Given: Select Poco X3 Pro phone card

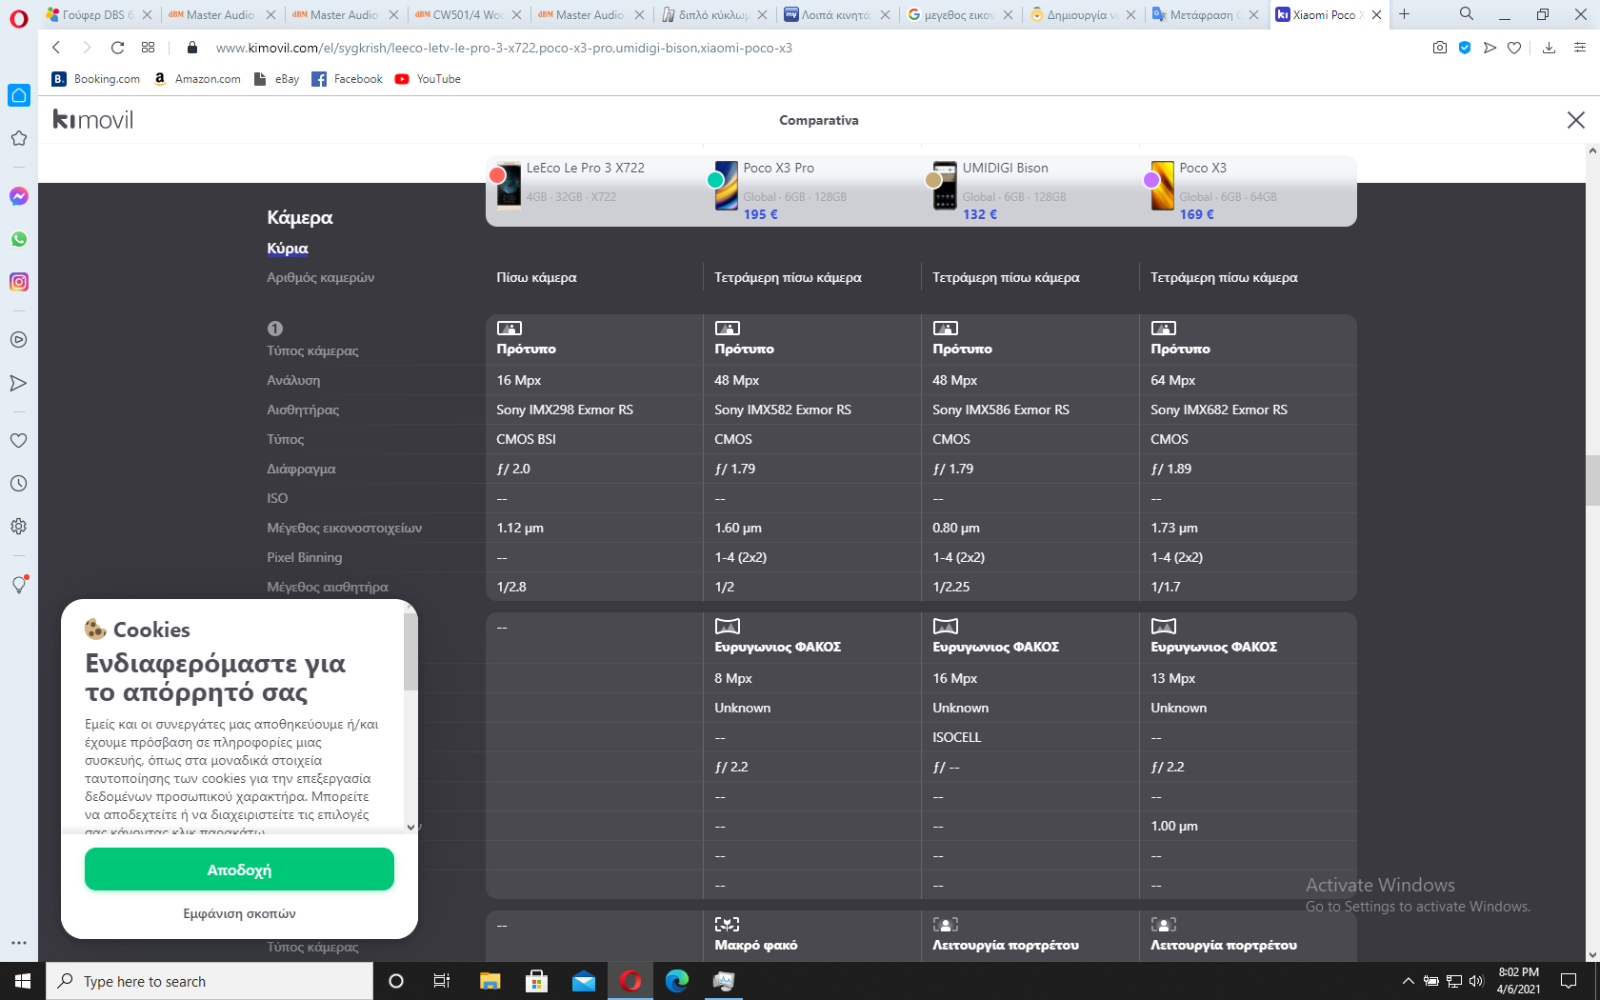Looking at the screenshot, I should point(812,190).
